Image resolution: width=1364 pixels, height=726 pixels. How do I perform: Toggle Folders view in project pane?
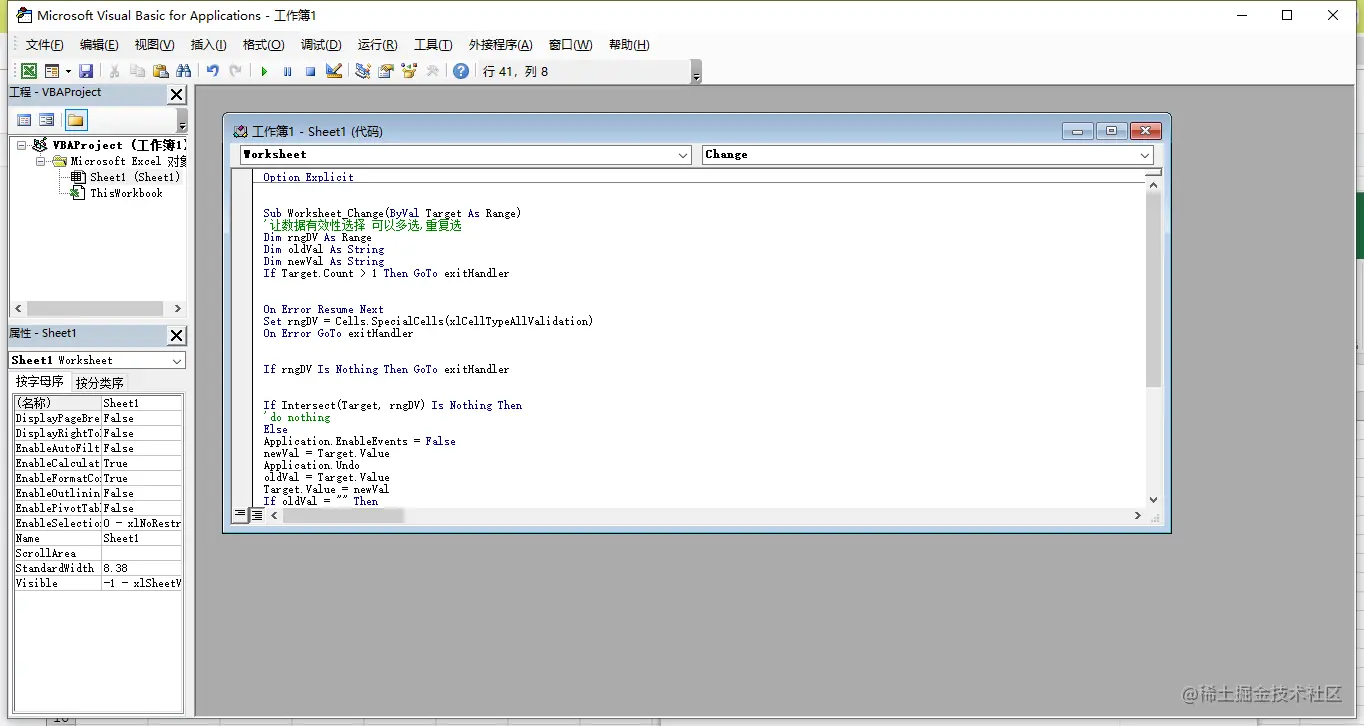(x=76, y=120)
